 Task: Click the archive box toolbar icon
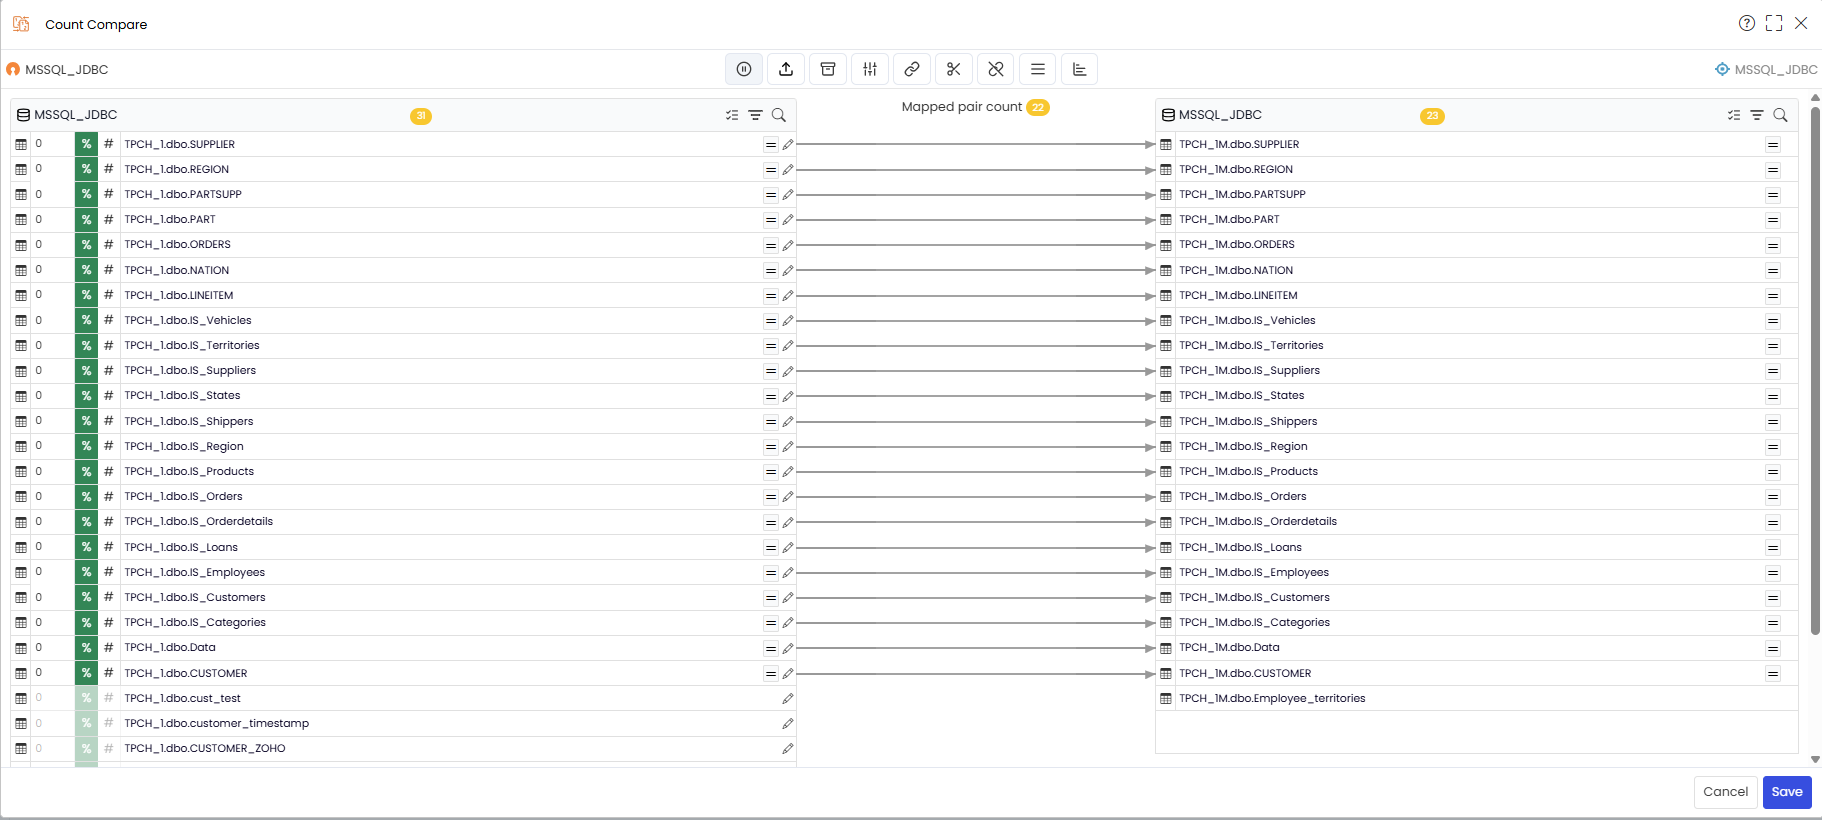coord(828,69)
